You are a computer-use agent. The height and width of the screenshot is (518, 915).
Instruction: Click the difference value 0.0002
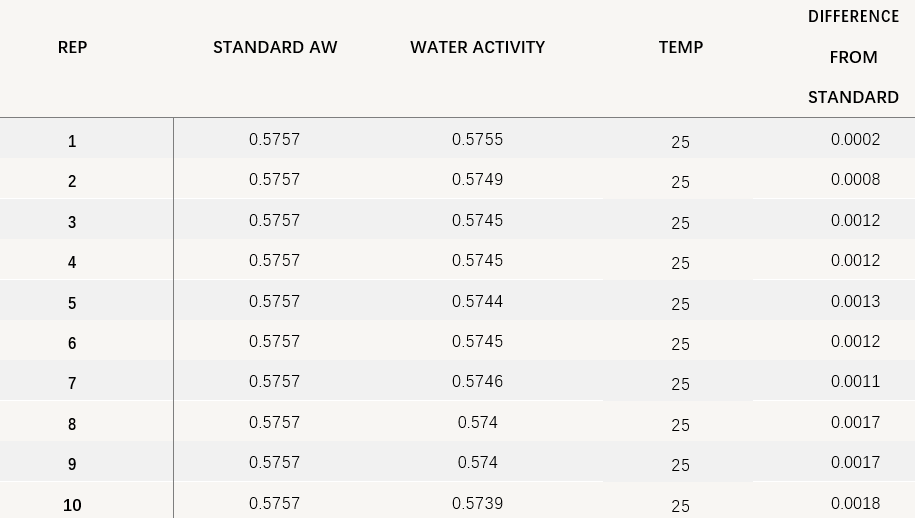[855, 139]
